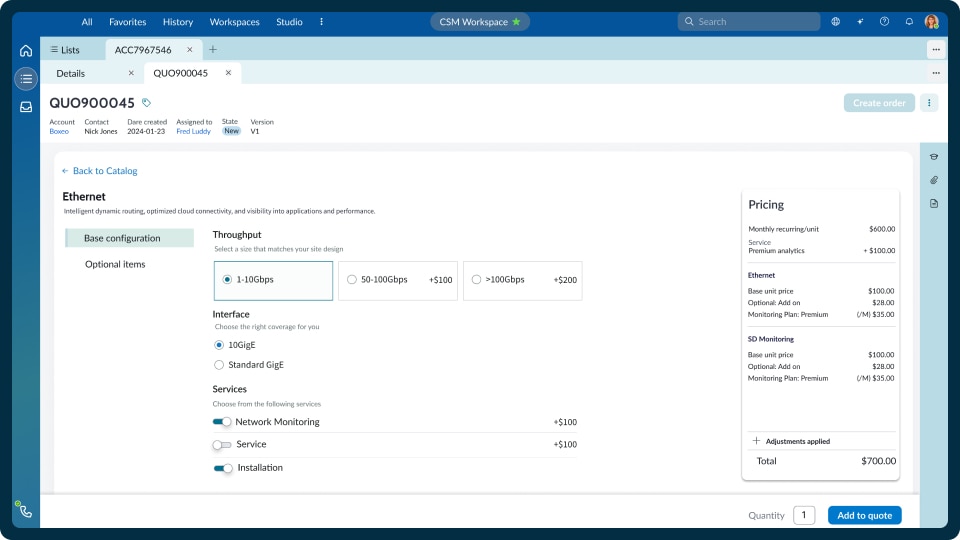Open the phone softphone icon
This screenshot has height=540, width=960.
24,510
